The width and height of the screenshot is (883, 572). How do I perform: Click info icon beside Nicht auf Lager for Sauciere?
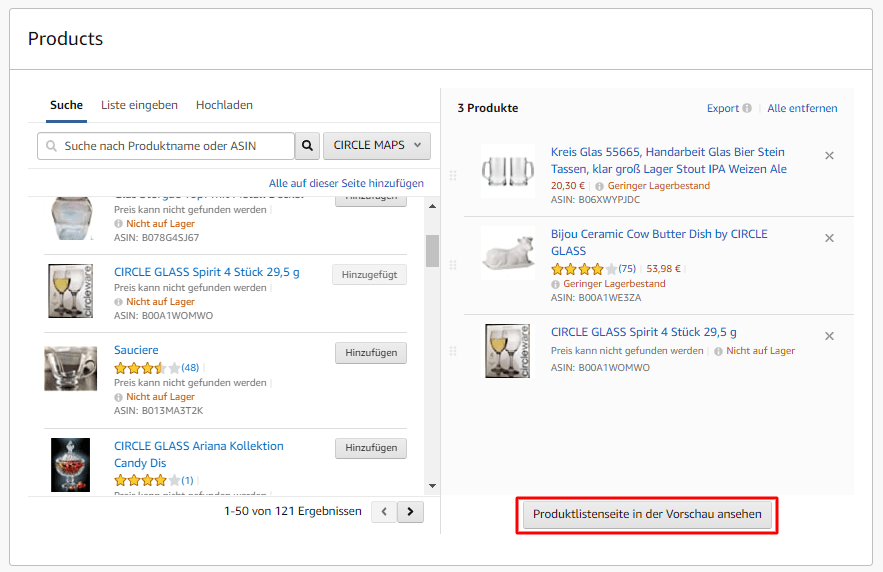118,397
